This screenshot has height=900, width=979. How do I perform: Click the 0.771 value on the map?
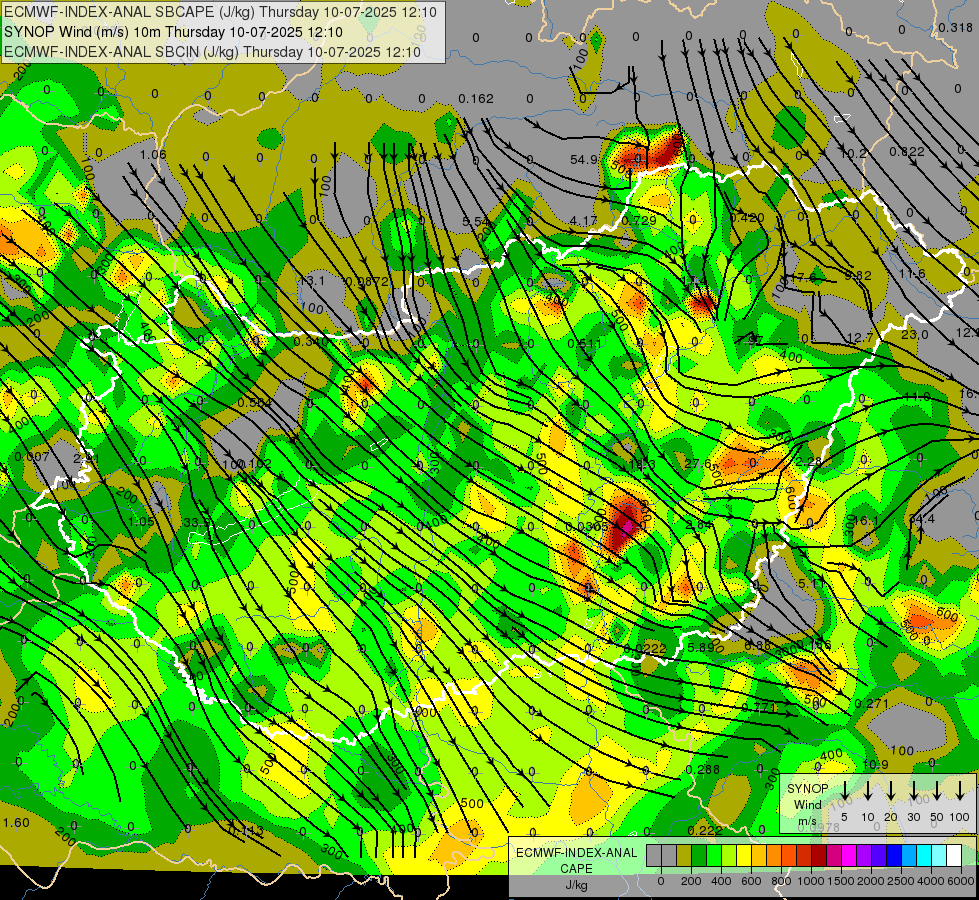coord(759,708)
